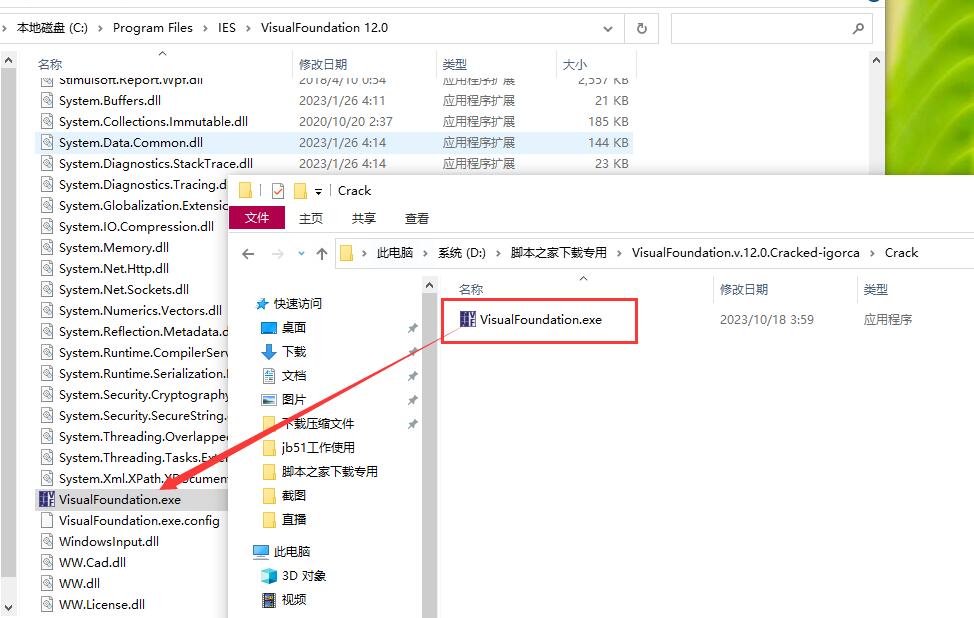Click the up arrow of Crack navigation pane scrollbar

tap(429, 285)
